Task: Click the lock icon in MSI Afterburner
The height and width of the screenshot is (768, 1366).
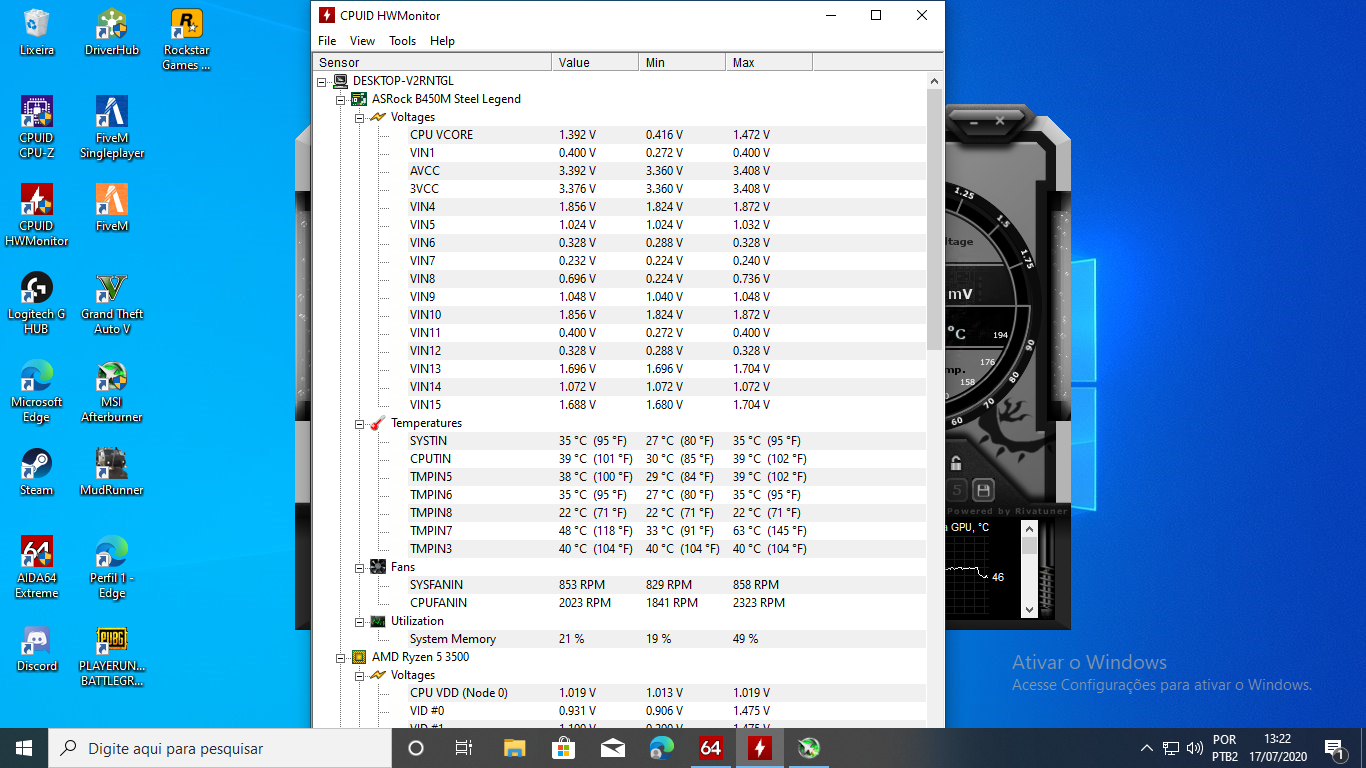Action: point(956,463)
